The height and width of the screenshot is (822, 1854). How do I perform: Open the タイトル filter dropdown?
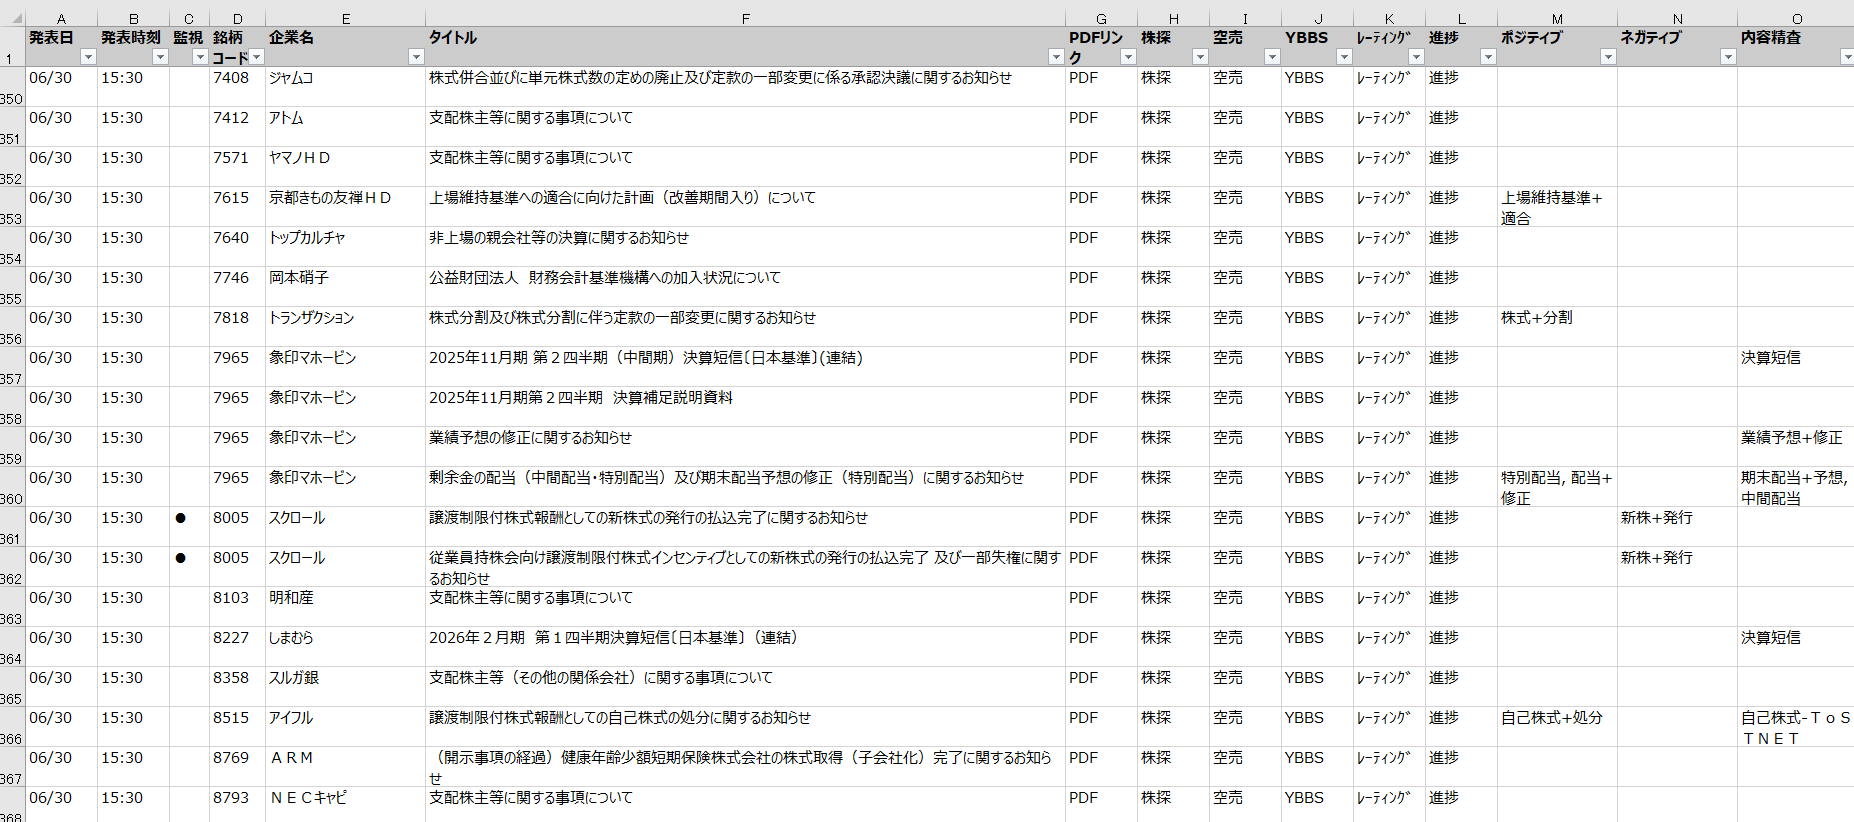[x=1056, y=57]
